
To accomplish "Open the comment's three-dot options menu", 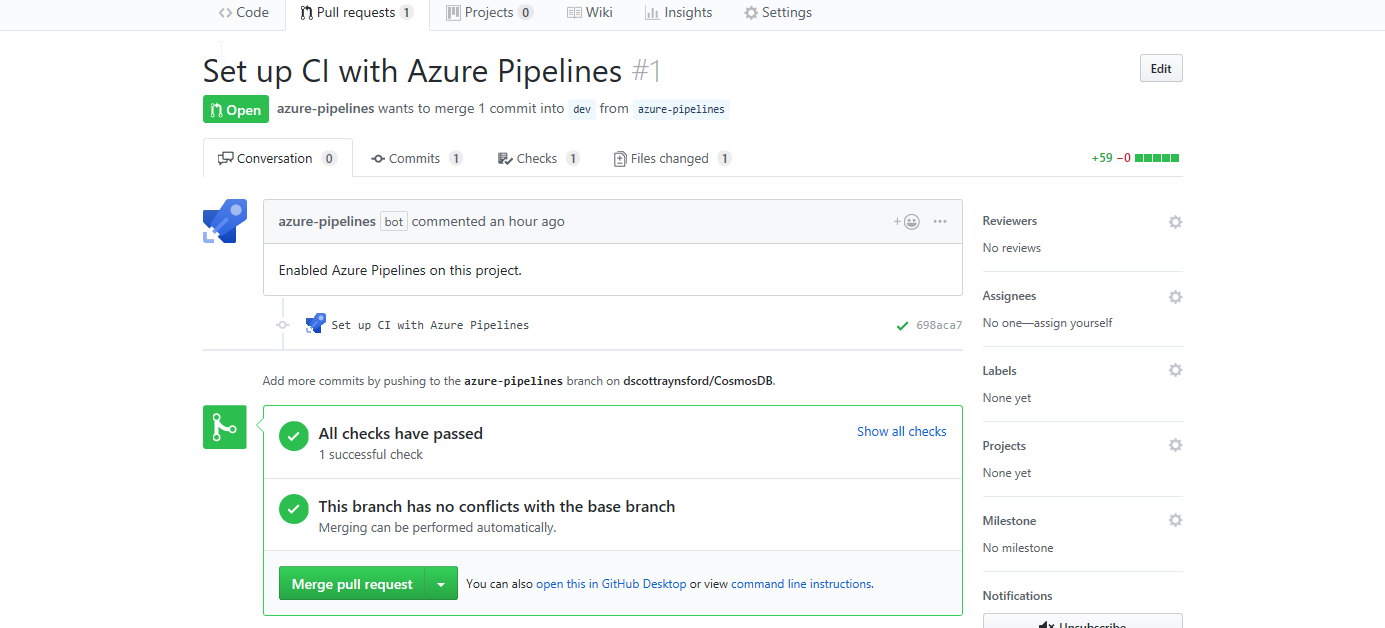I will point(940,222).
